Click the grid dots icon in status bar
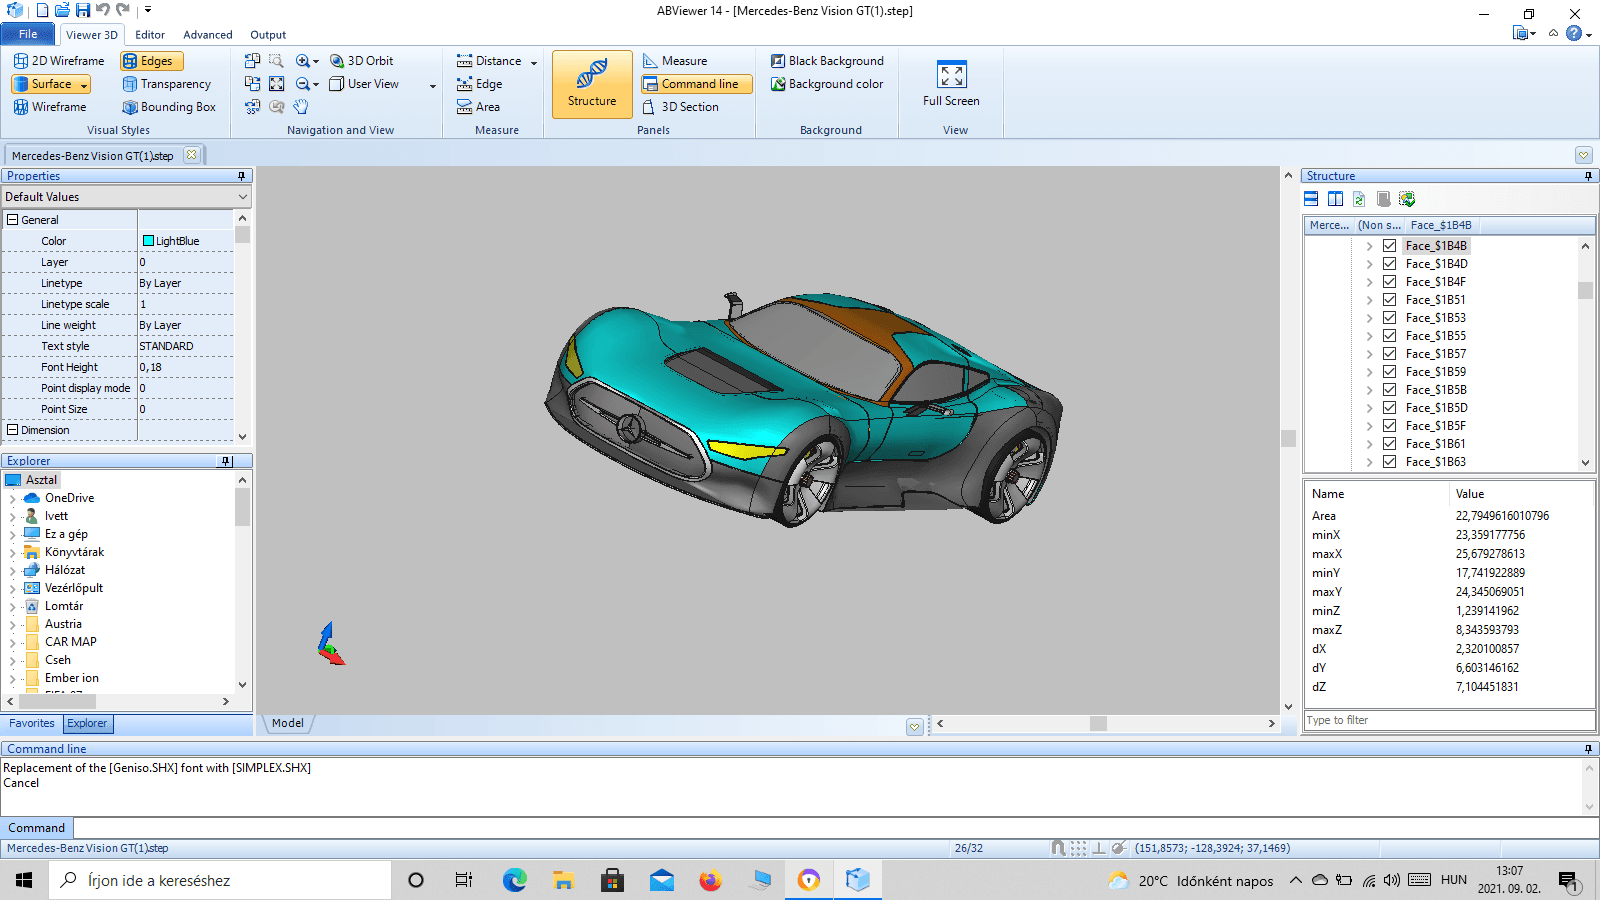 coord(1078,848)
